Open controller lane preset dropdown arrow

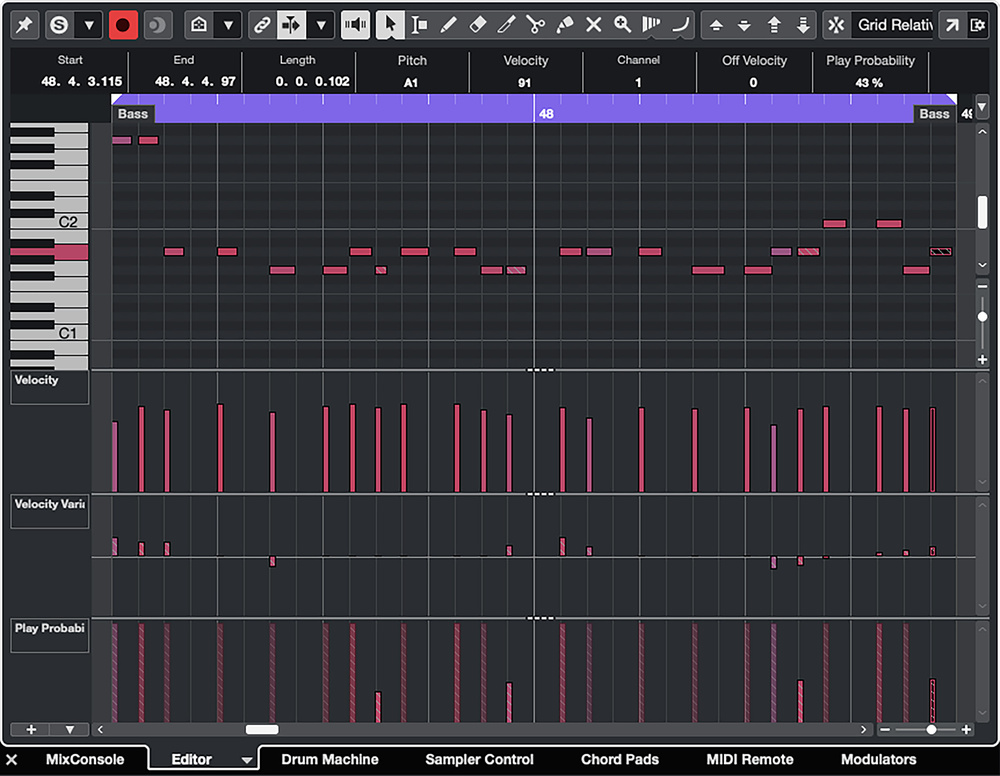pos(69,730)
